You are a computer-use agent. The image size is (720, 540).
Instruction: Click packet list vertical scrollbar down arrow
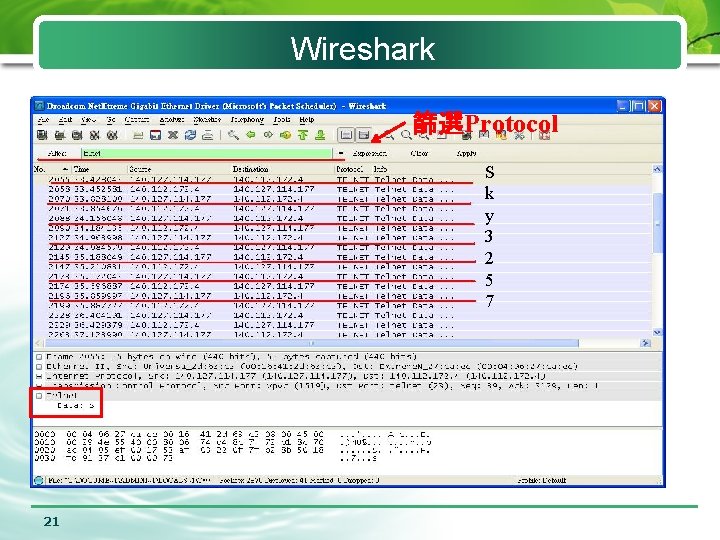coord(657,332)
